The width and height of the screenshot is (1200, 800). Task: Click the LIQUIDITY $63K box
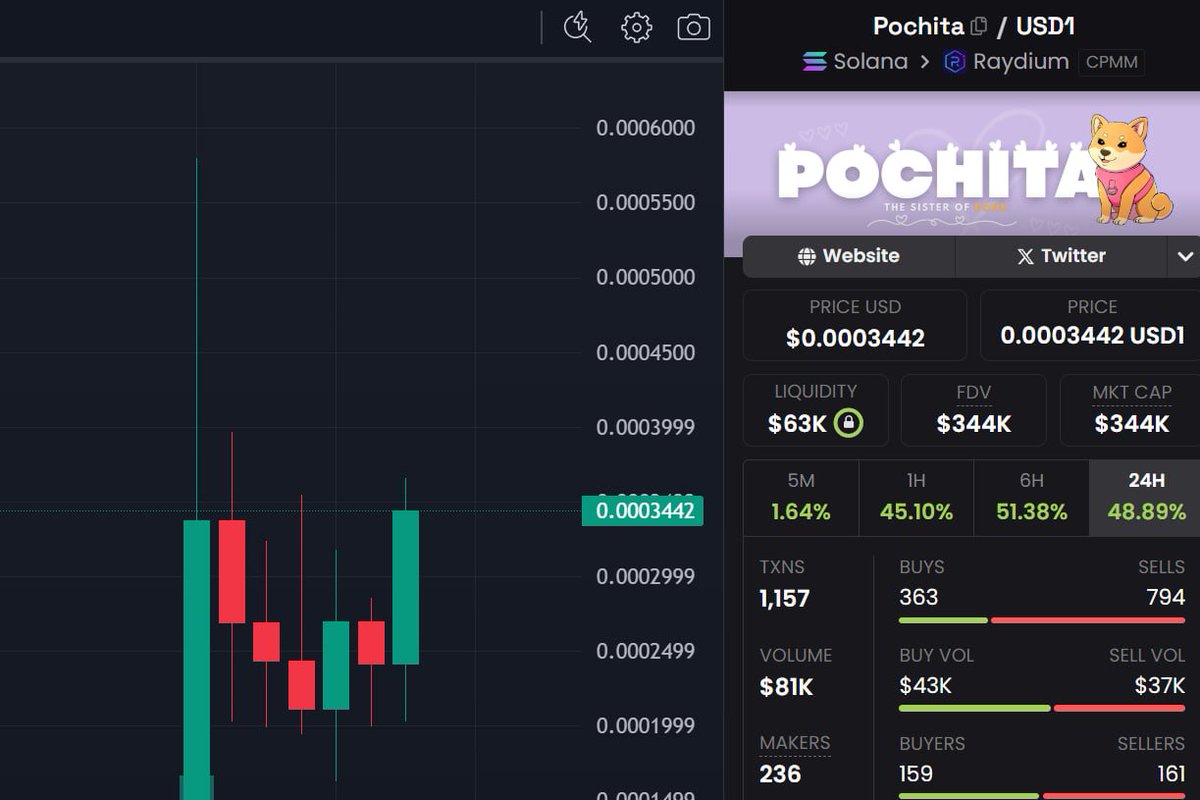pyautogui.click(x=815, y=410)
